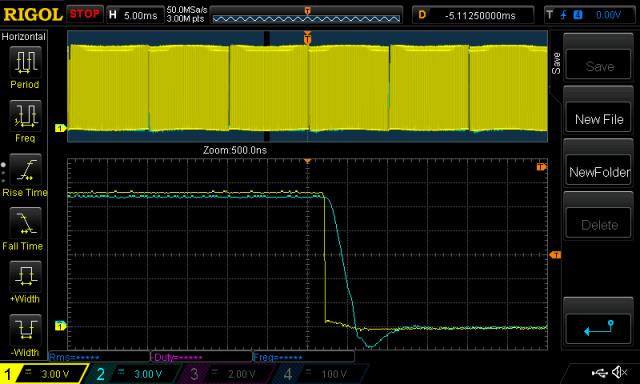Screen dimensions: 640x384
Task: Select the -Width measurement icon
Action: (x=25, y=330)
